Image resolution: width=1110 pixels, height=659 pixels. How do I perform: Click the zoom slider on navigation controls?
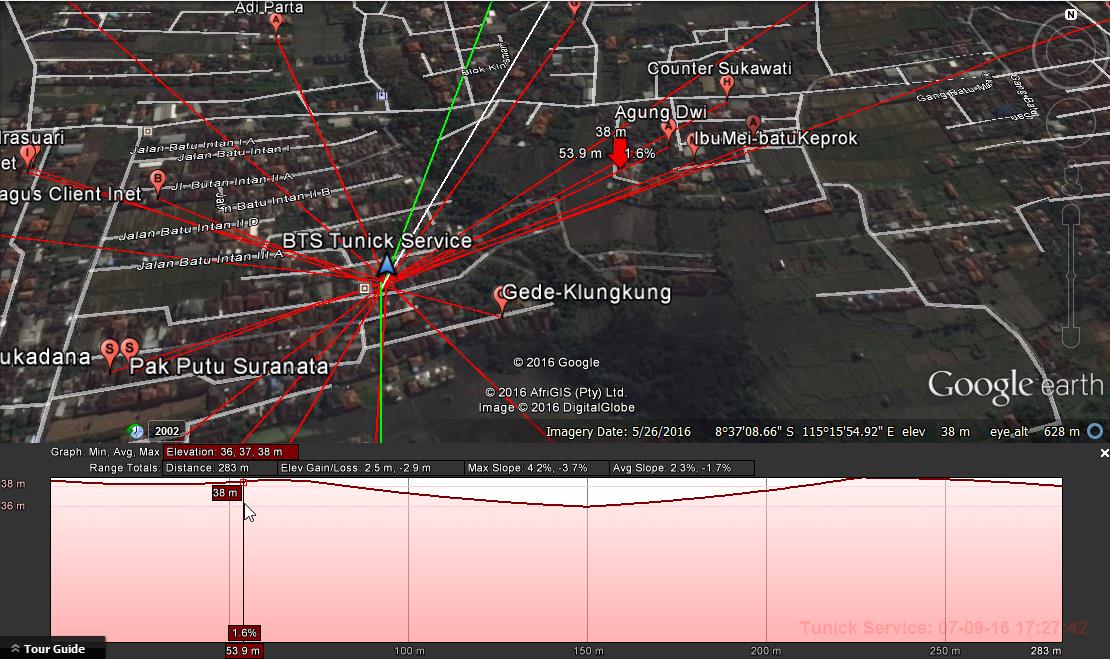1071,276
